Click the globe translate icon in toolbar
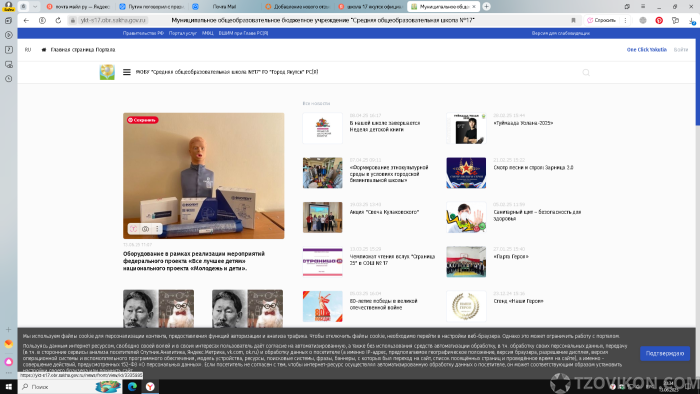The height and width of the screenshot is (394, 700). (643, 21)
